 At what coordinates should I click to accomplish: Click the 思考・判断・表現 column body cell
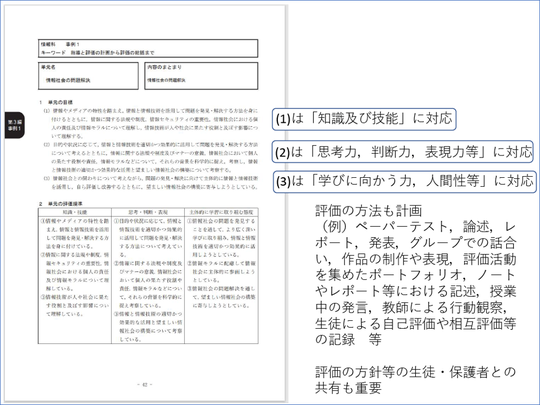pos(148,280)
